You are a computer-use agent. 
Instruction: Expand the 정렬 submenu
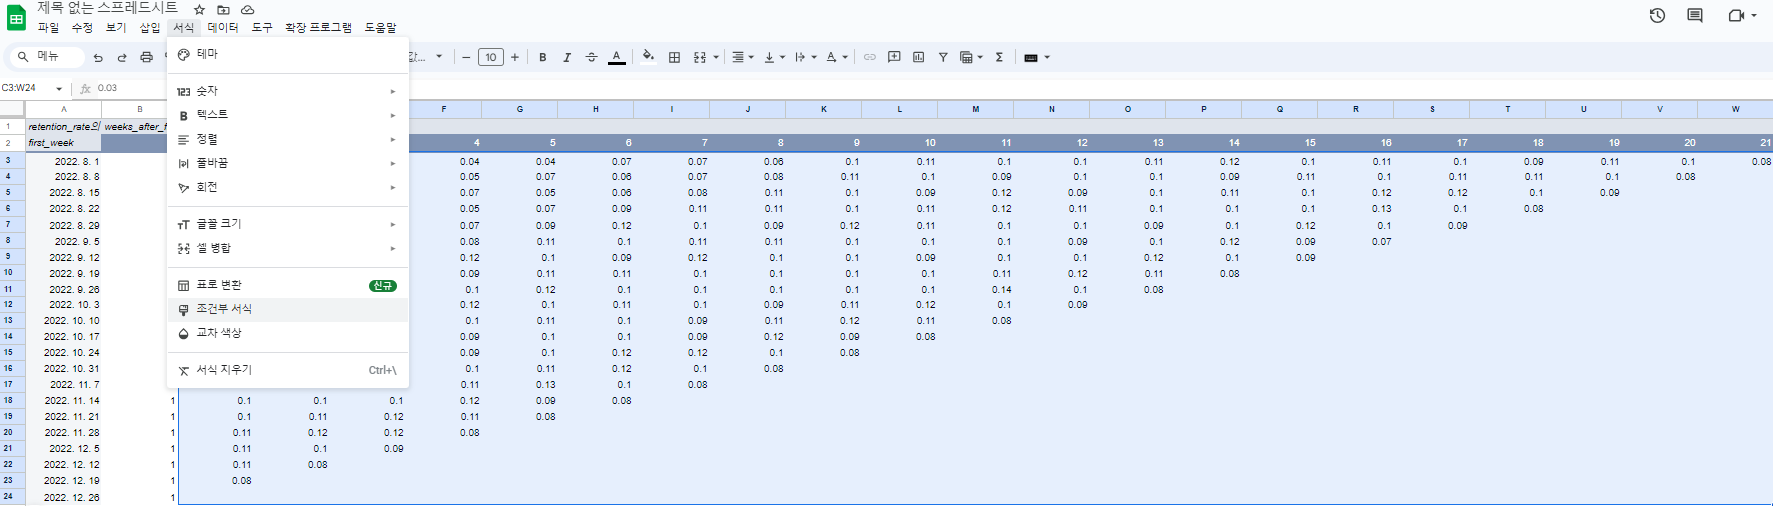click(x=288, y=139)
